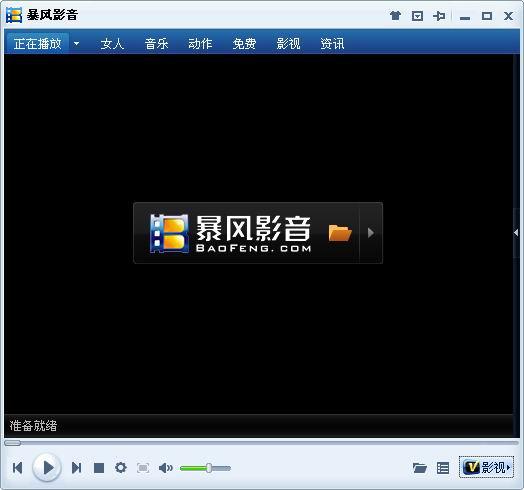Start playback with the play button
This screenshot has width=524, height=490.
click(47, 468)
